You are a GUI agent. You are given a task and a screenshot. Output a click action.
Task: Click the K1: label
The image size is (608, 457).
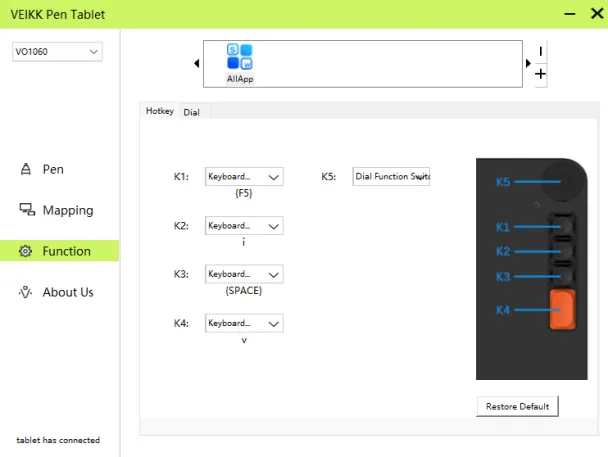pos(181,177)
